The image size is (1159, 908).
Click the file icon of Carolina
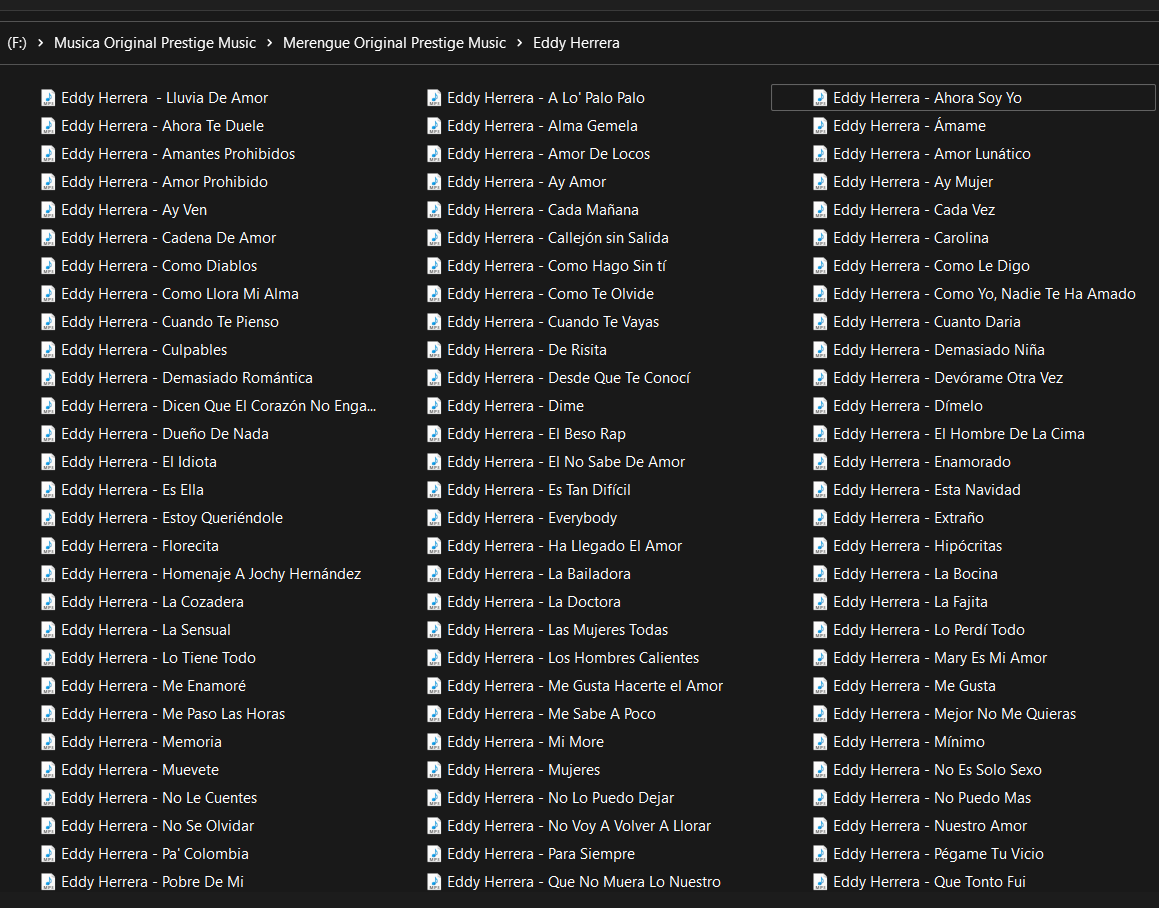pyautogui.click(x=820, y=238)
